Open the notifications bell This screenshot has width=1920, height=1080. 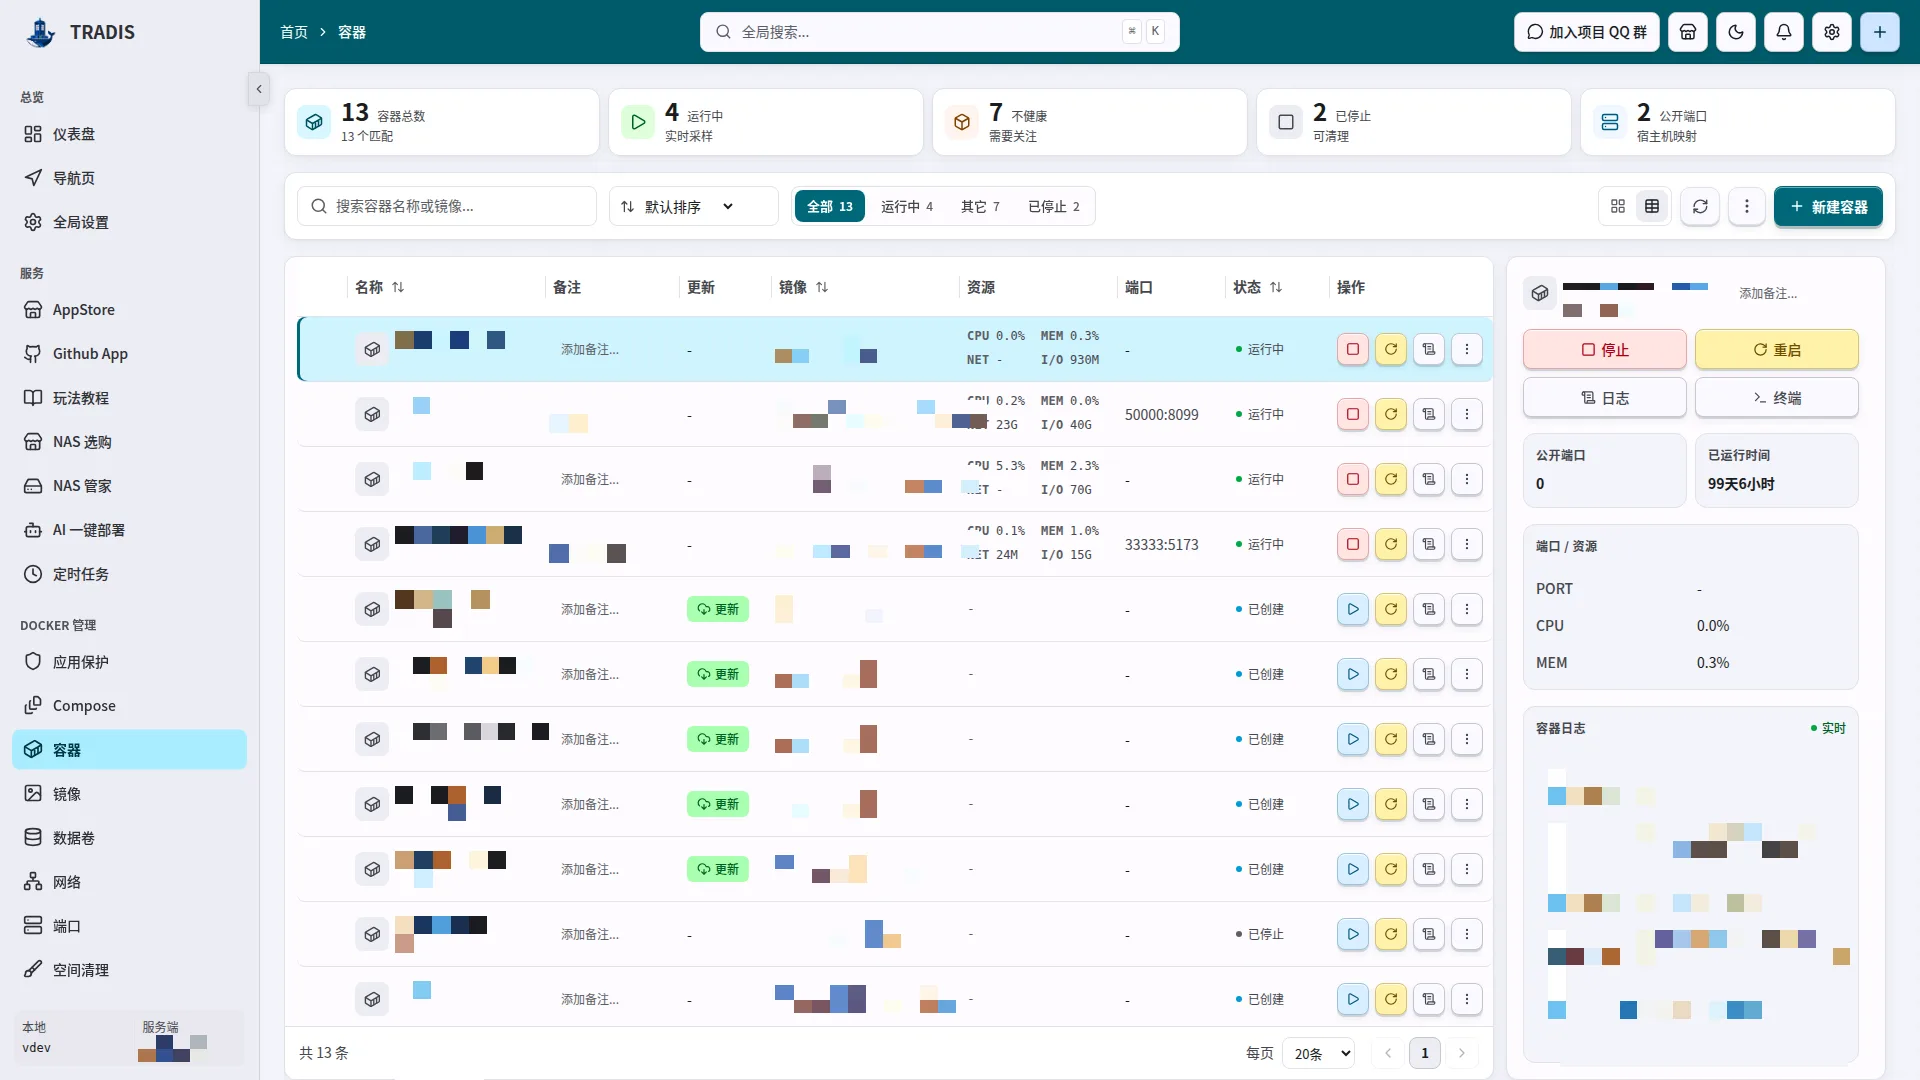[x=1784, y=32]
